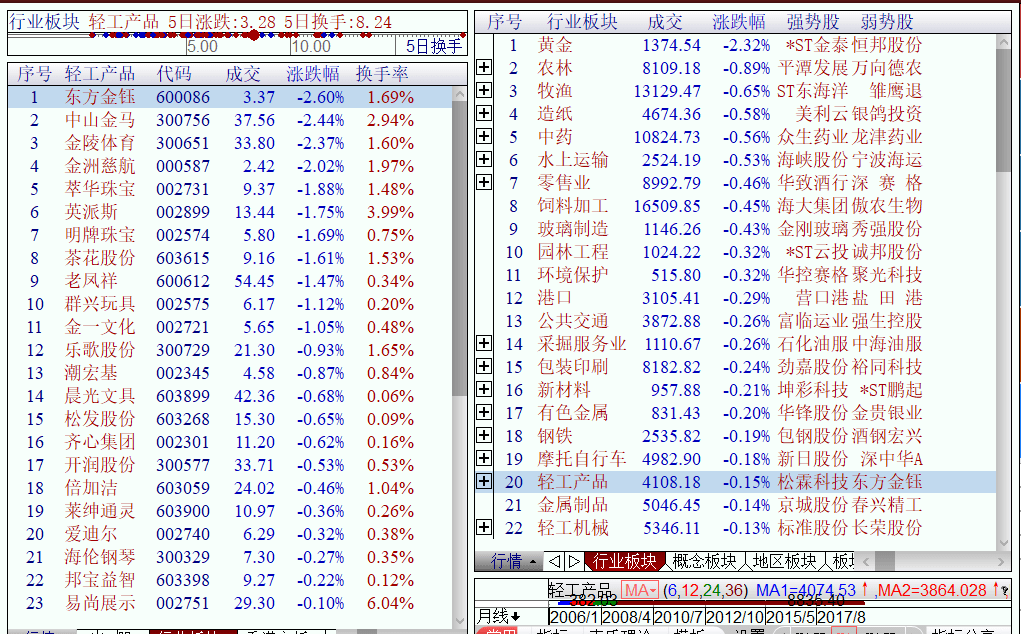The image size is (1021, 634).
Task: Click the sector list vertical scrollbar thumb
Action: tap(1003, 111)
